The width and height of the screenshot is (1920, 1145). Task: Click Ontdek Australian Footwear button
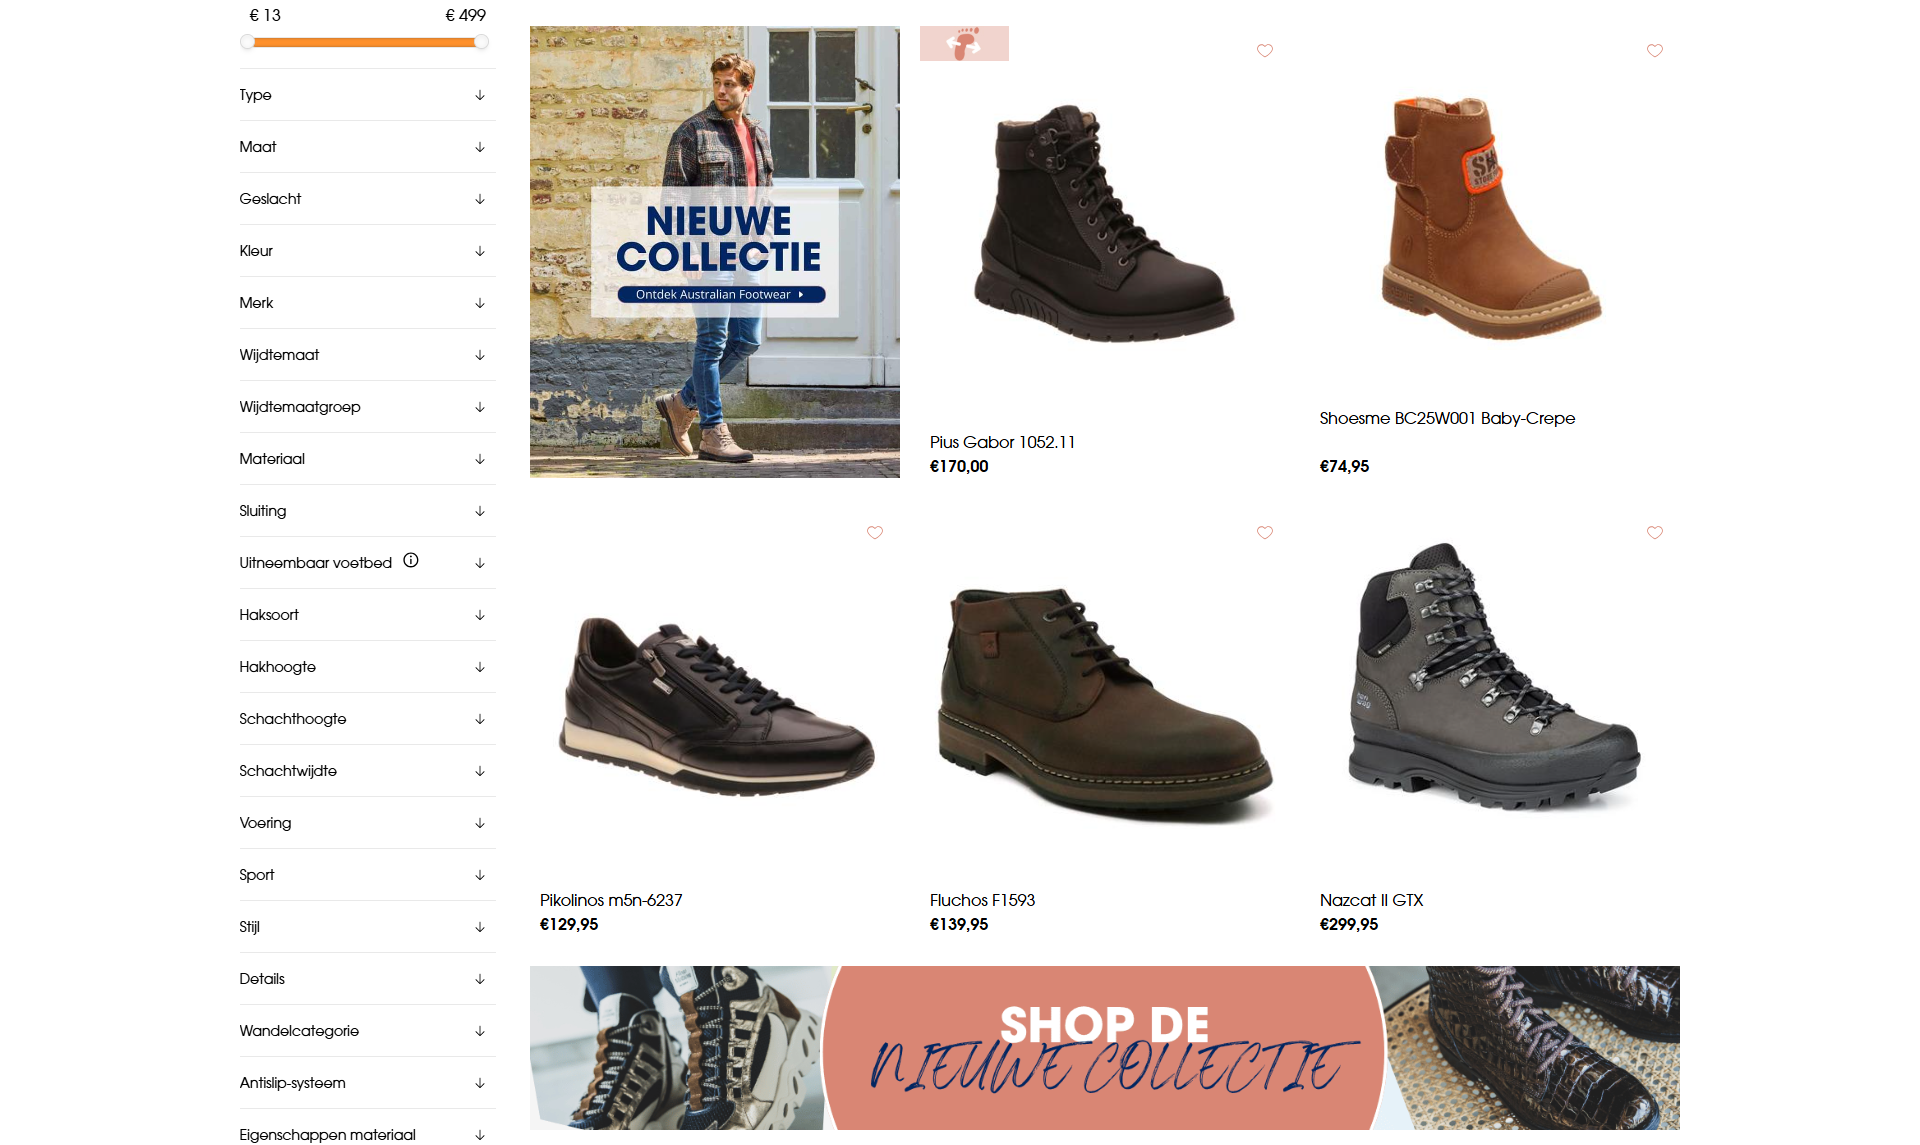pos(721,295)
